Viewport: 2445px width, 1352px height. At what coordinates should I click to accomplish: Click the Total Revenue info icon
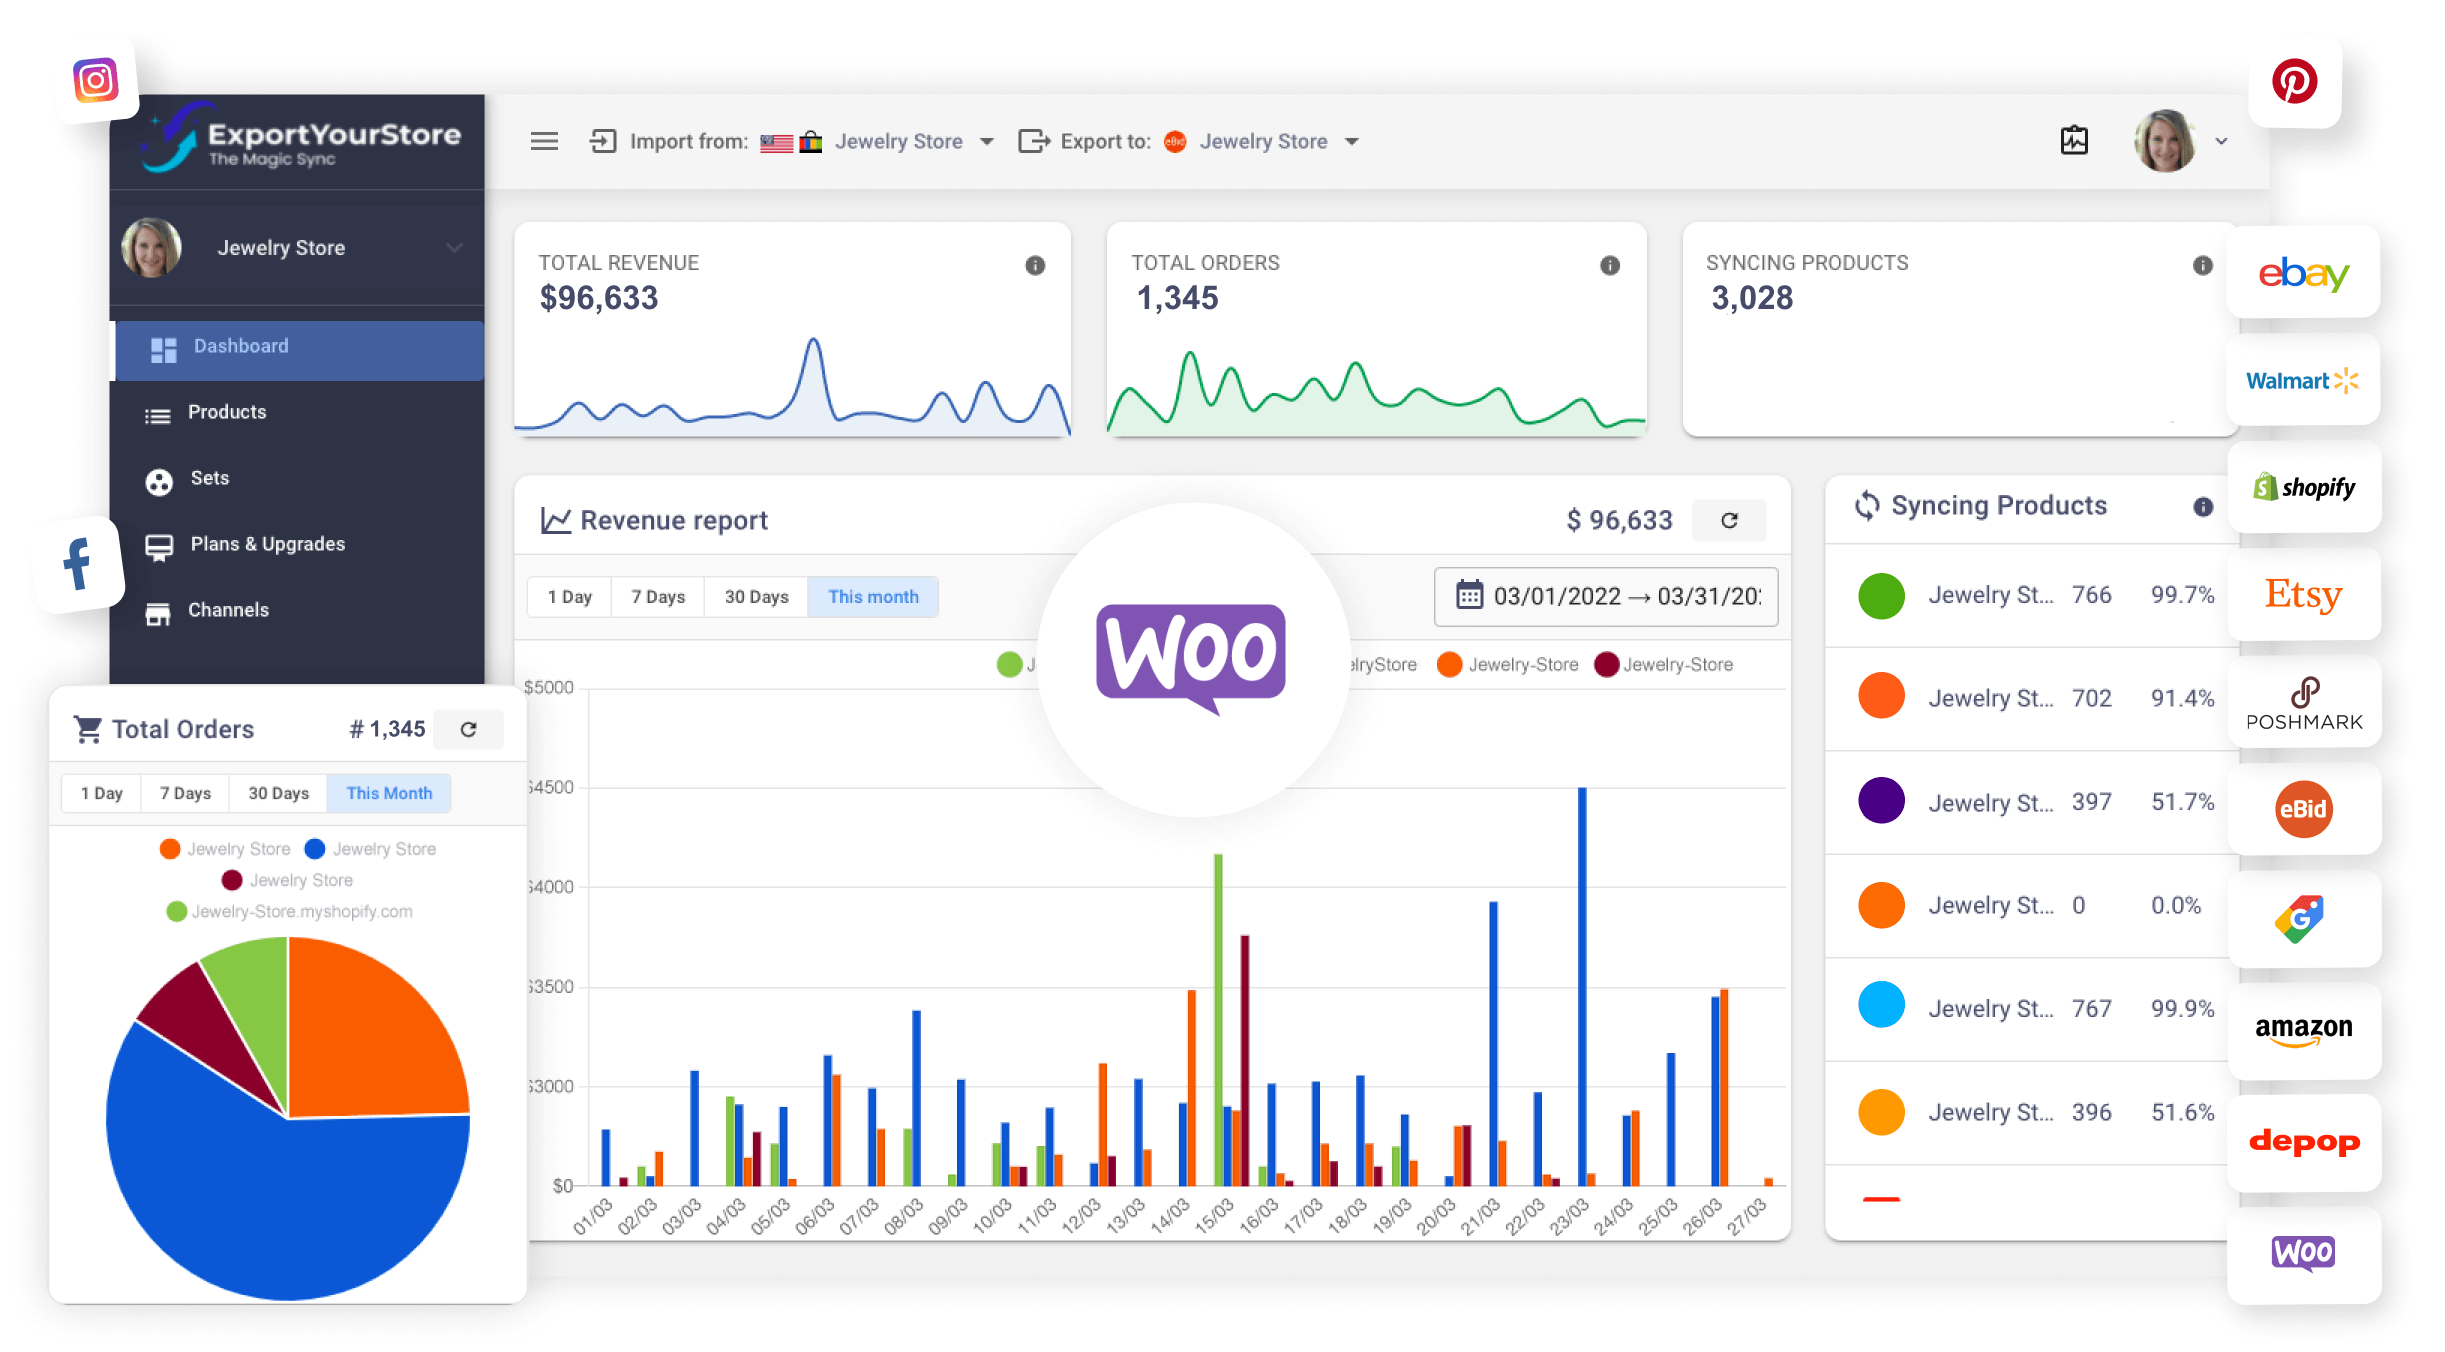(1035, 265)
